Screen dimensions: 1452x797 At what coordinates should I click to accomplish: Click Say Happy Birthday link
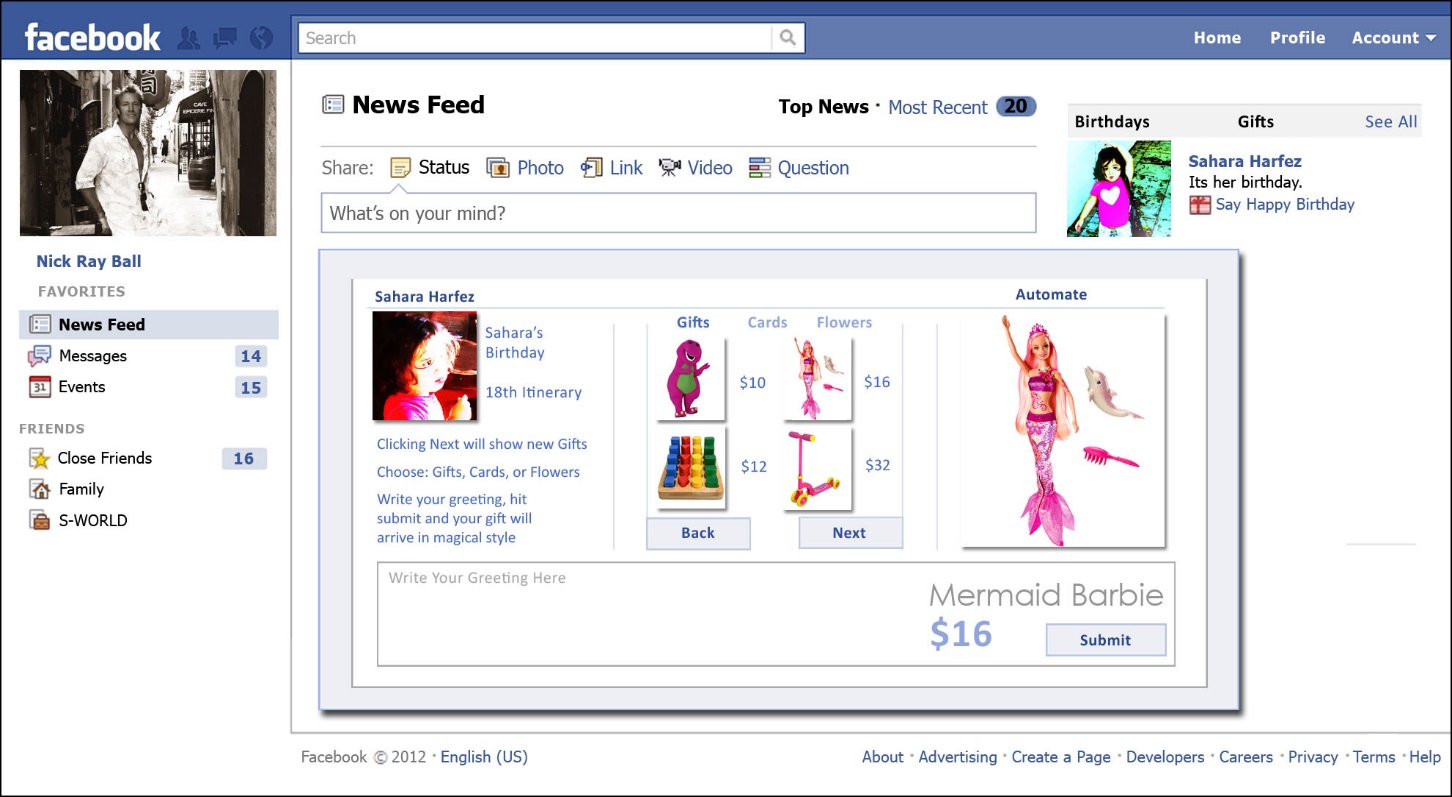[x=1285, y=204]
